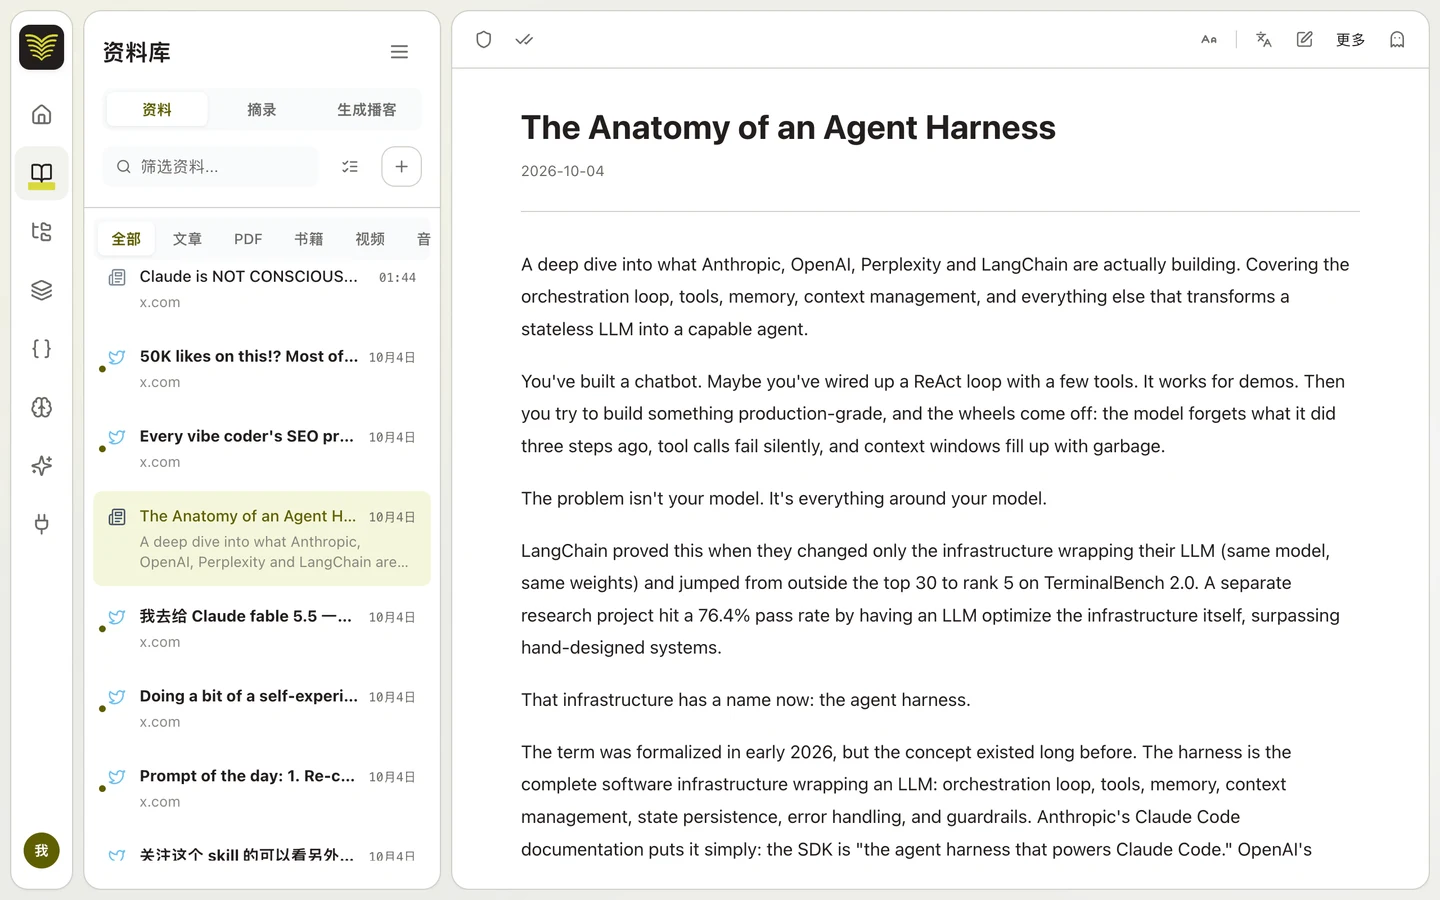The image size is (1440, 900).
Task: Select the 文章 filter tab
Action: click(x=187, y=239)
